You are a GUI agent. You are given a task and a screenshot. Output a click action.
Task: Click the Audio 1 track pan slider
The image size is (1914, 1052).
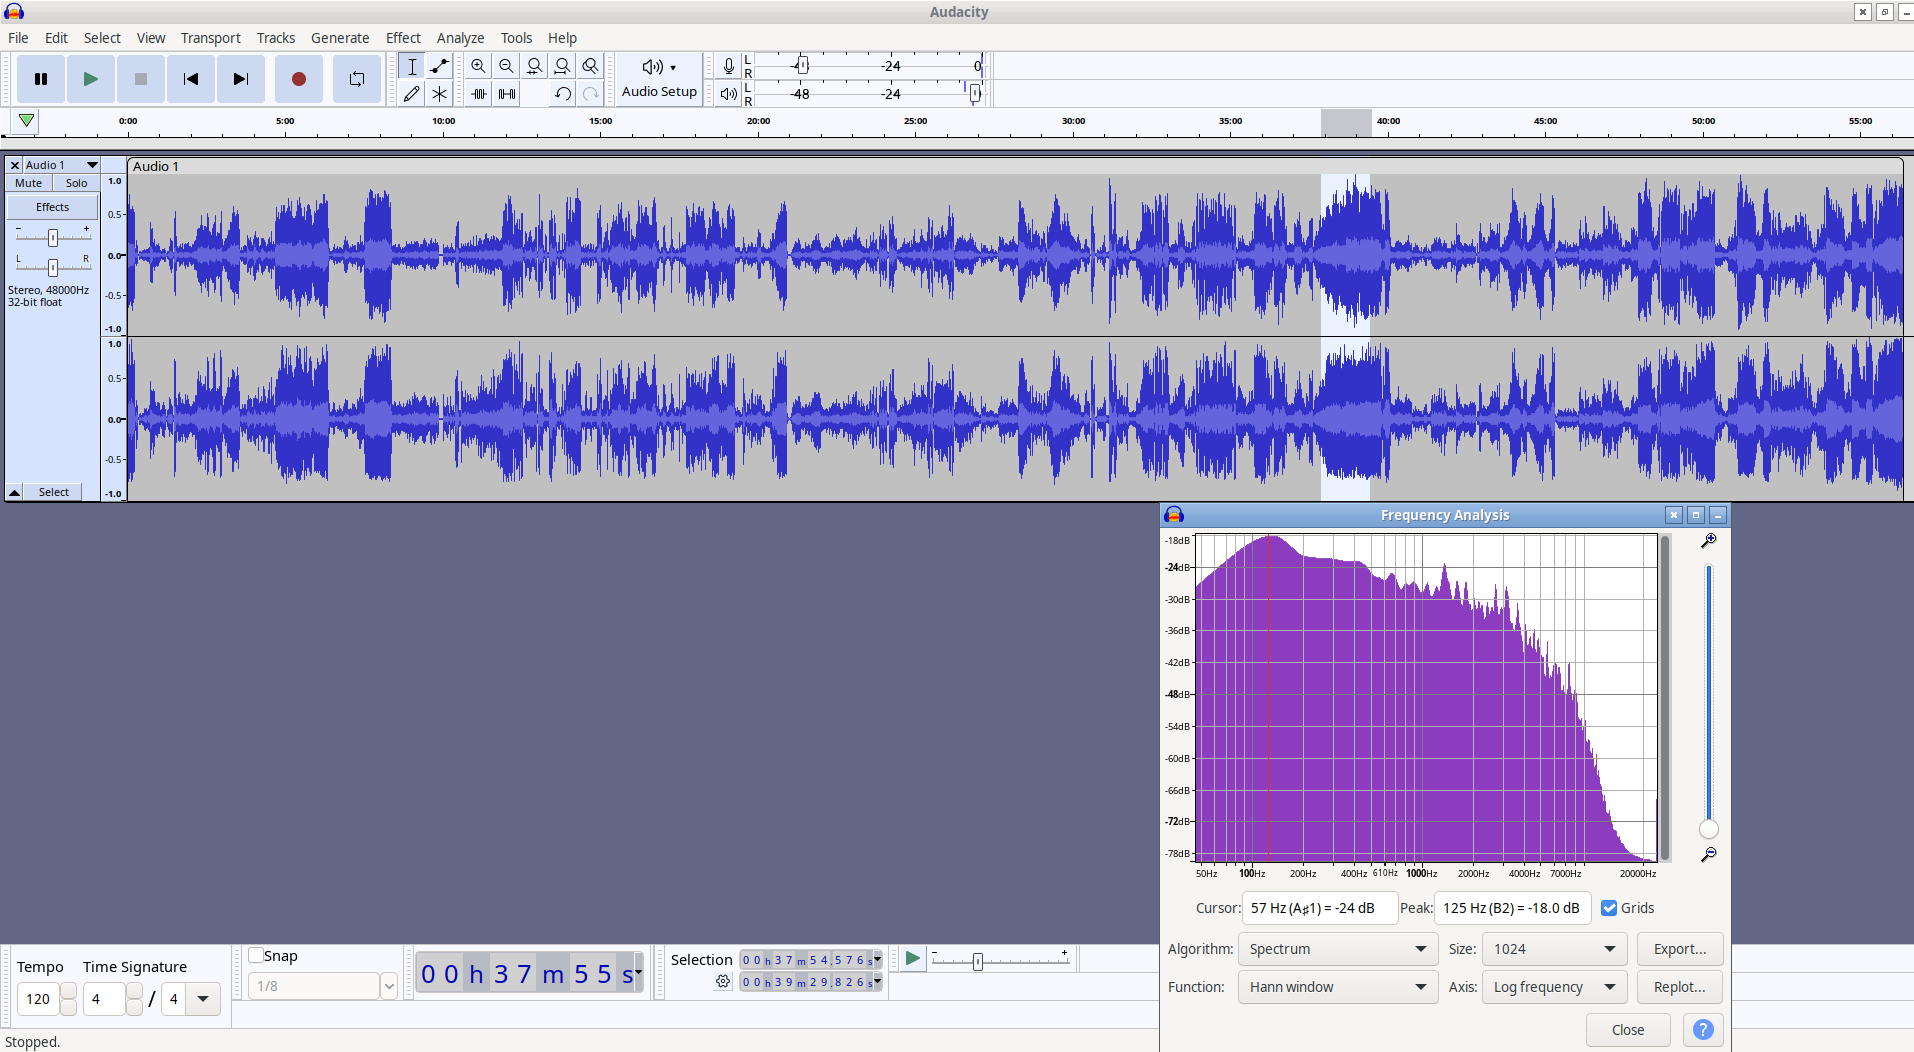53,266
